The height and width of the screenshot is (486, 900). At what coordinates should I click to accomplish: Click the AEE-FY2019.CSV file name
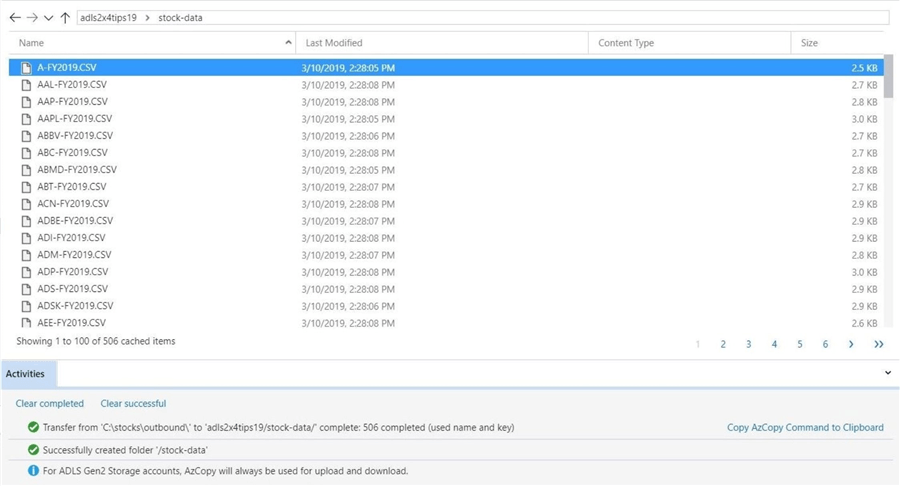click(71, 322)
